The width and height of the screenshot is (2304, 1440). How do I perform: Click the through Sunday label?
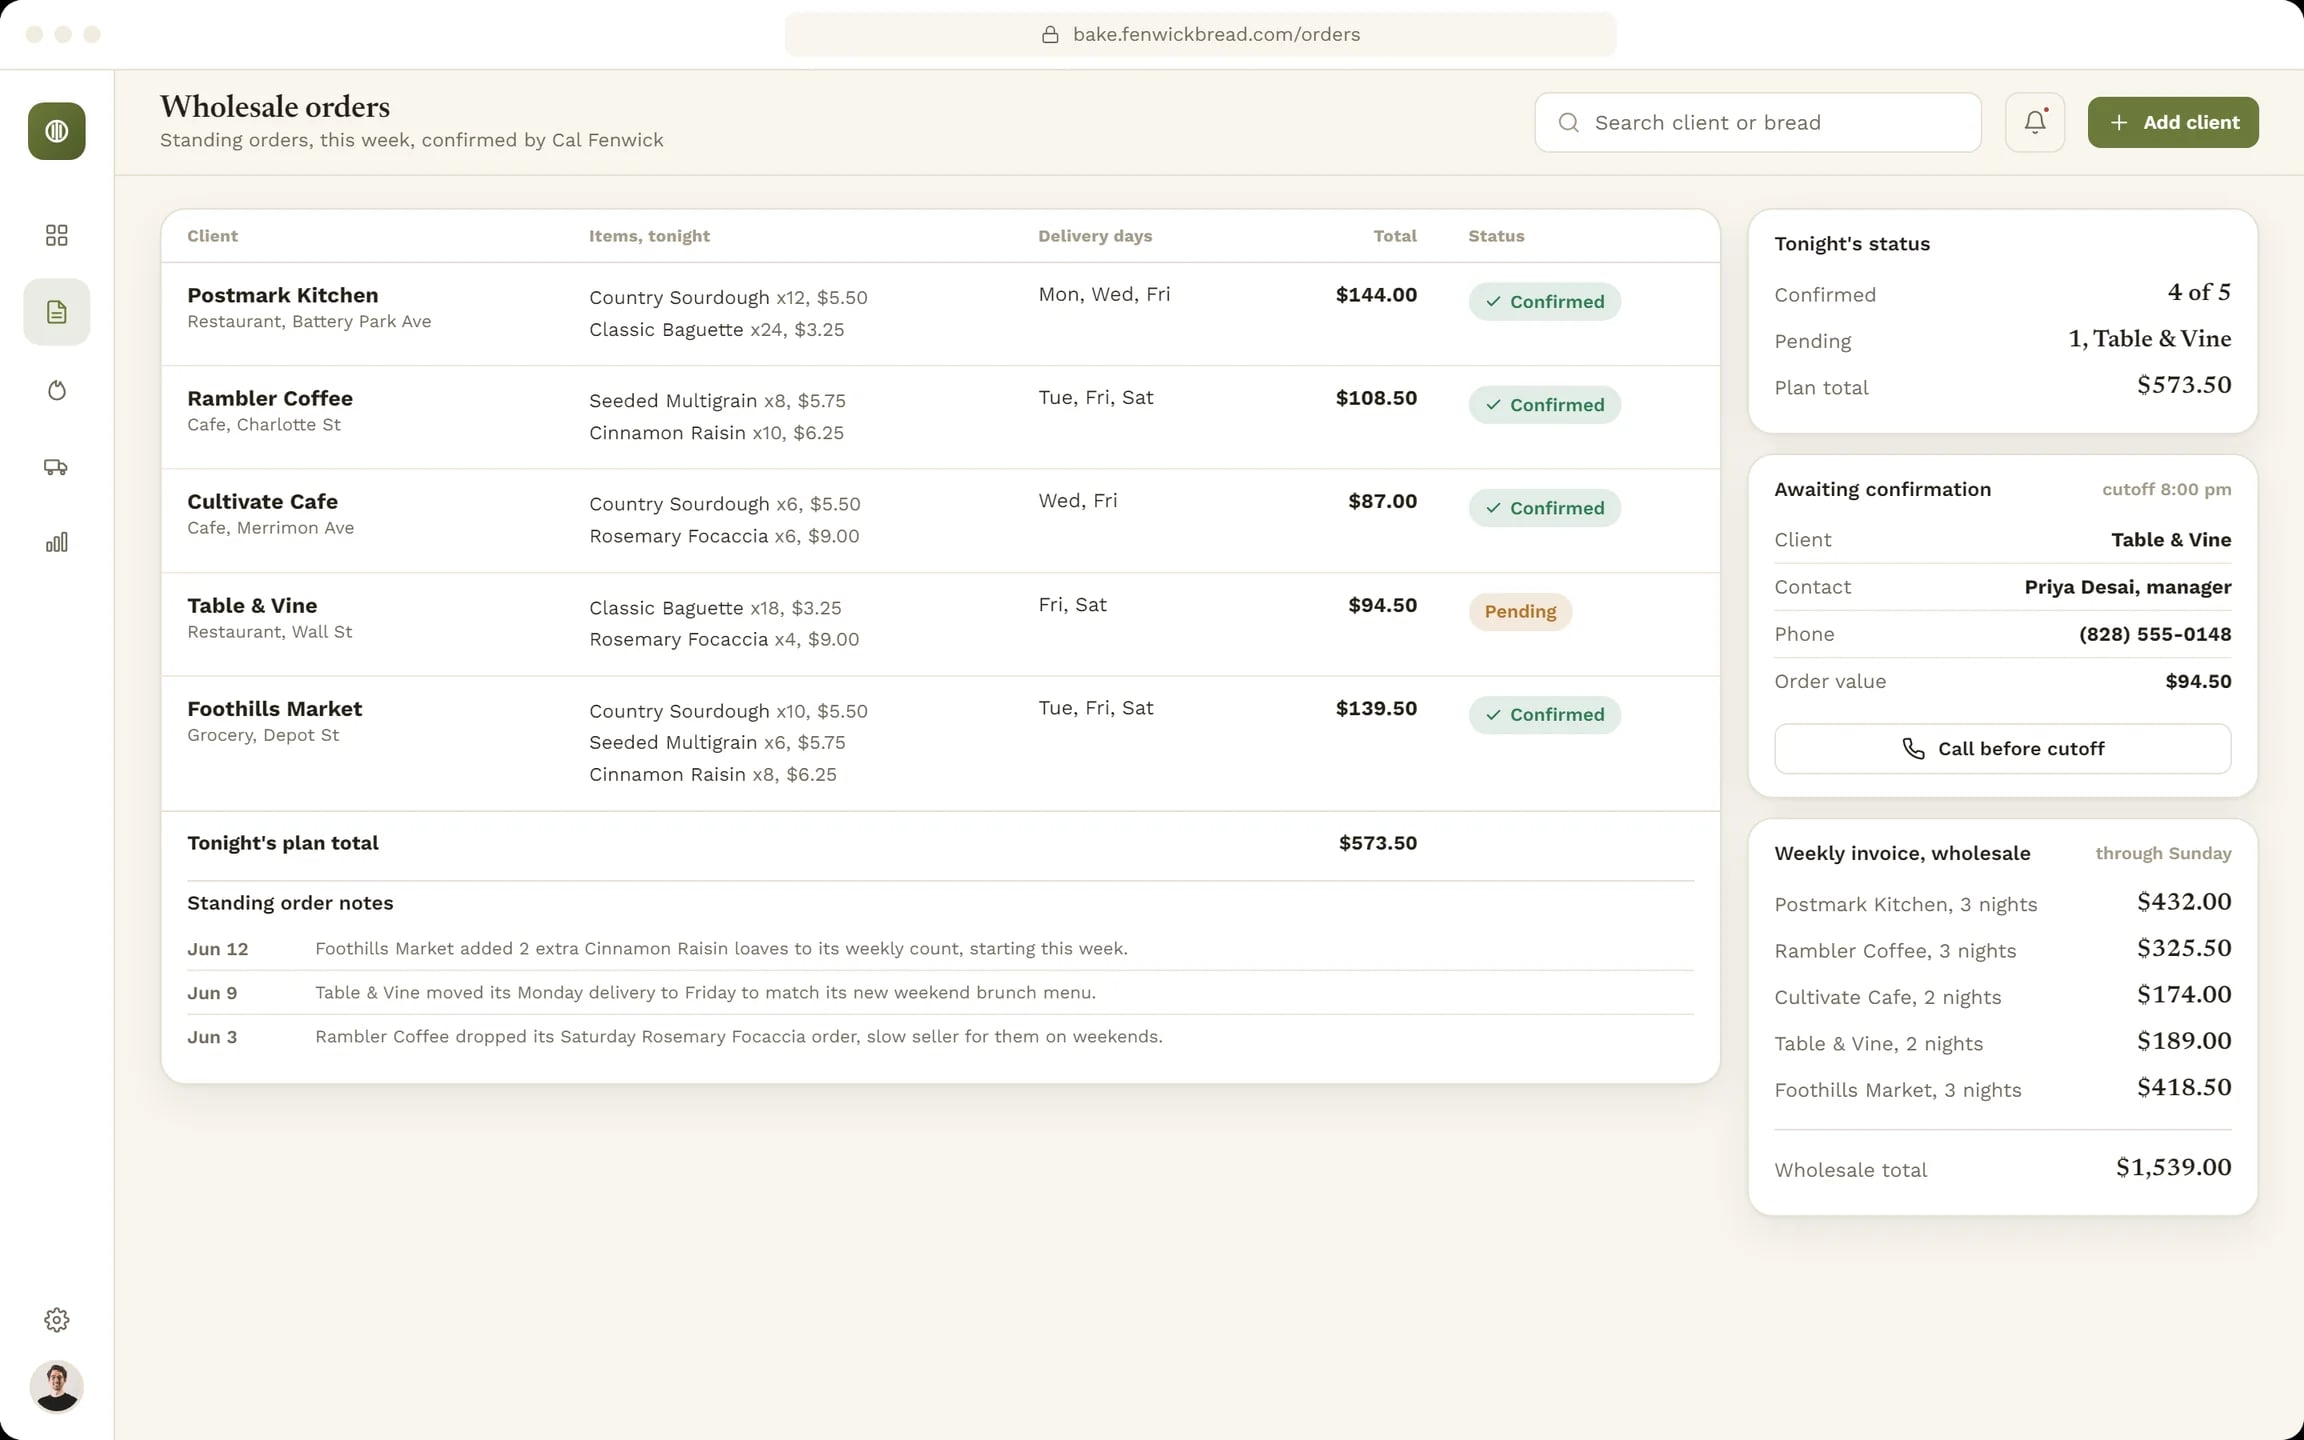coord(2163,854)
